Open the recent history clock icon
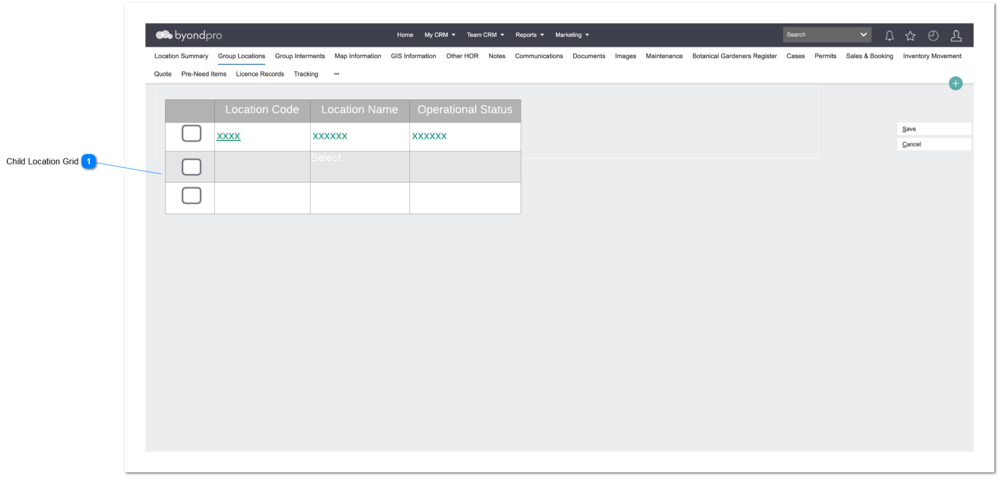This screenshot has width=999, height=477. coord(933,36)
